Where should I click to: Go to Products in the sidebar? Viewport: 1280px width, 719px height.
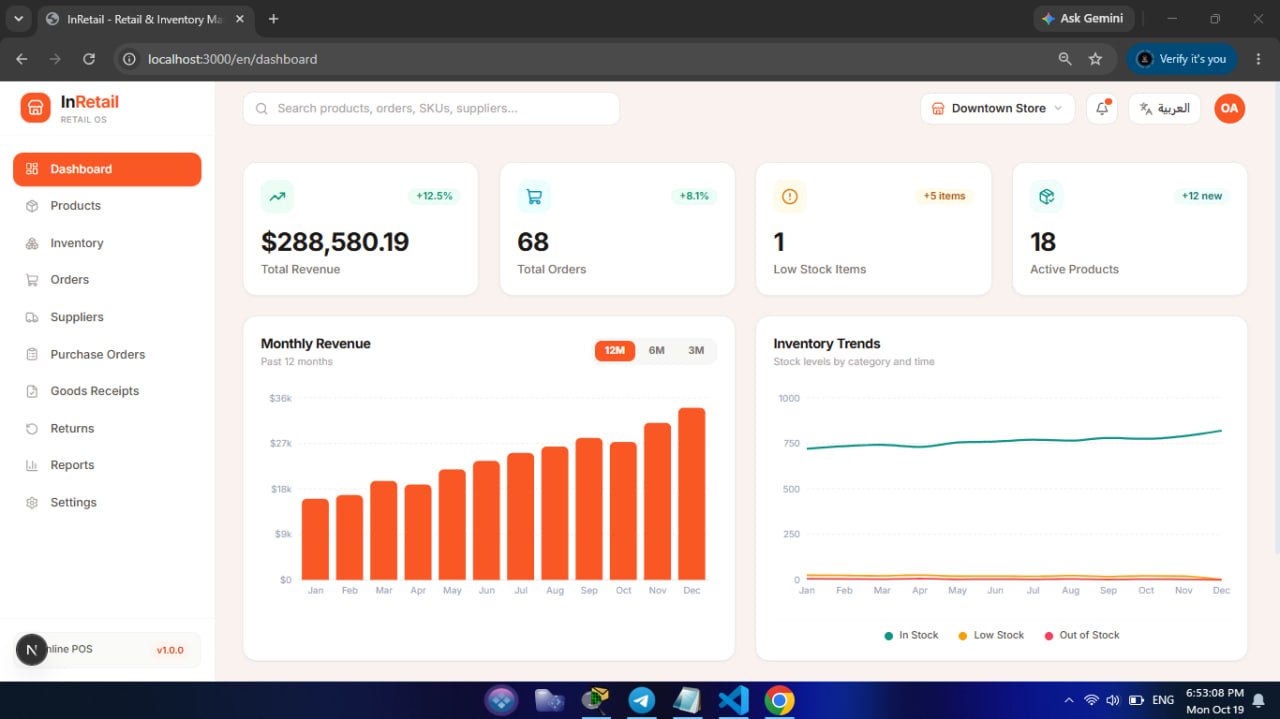coord(107,206)
